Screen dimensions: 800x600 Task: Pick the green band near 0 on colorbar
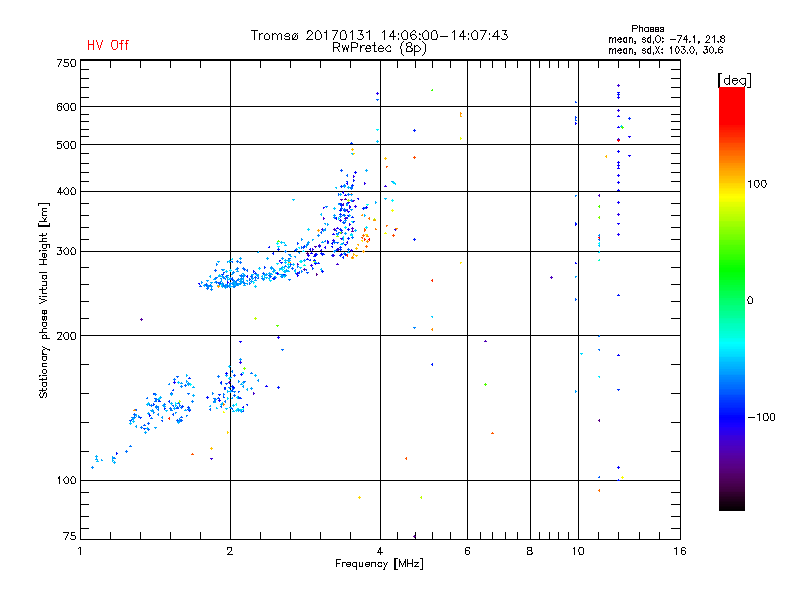point(731,297)
